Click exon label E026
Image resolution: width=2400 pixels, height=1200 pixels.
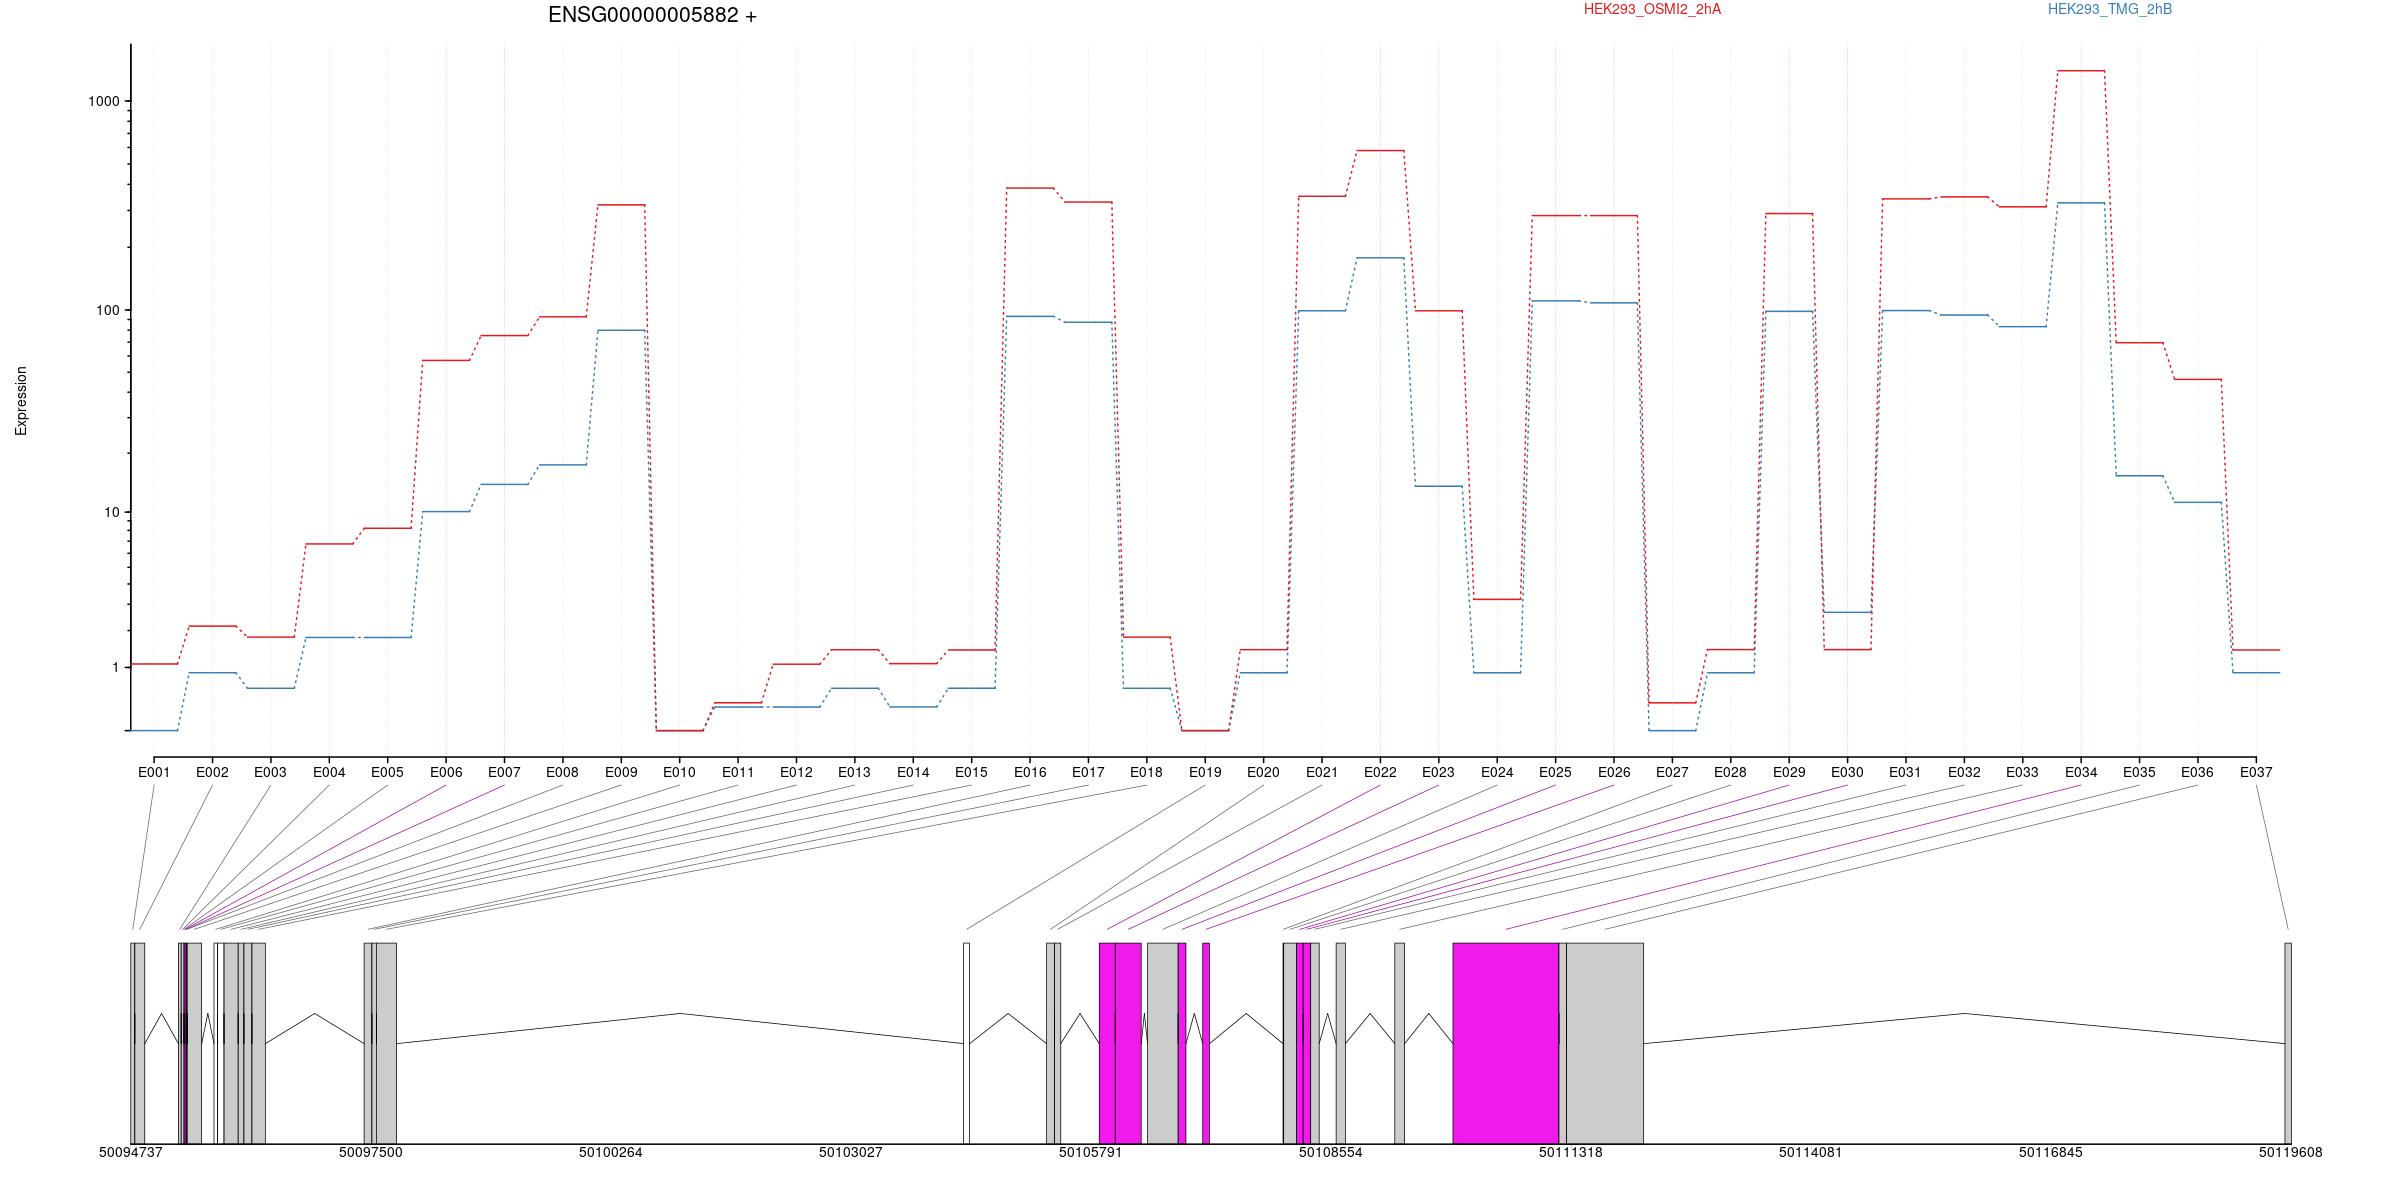1614,772
